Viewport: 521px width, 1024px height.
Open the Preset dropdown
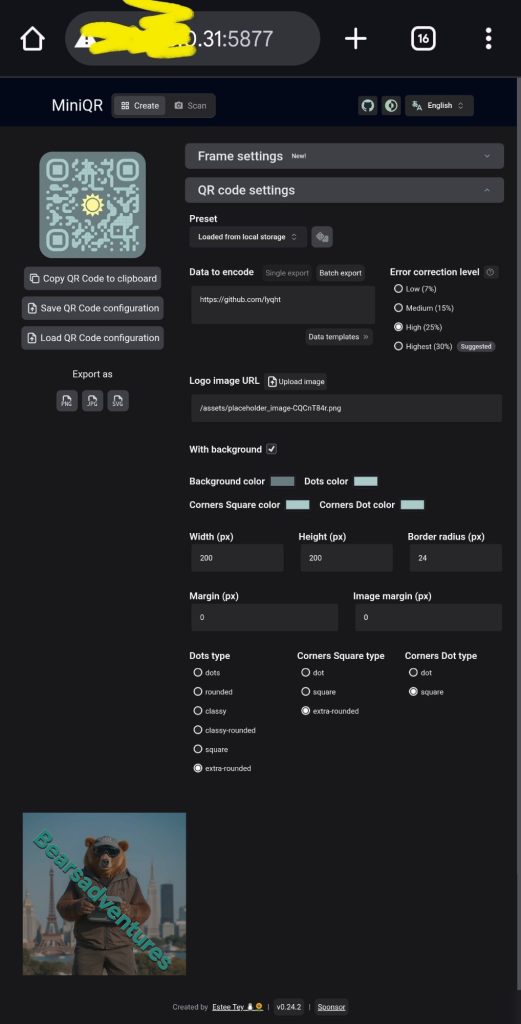[x=248, y=236]
